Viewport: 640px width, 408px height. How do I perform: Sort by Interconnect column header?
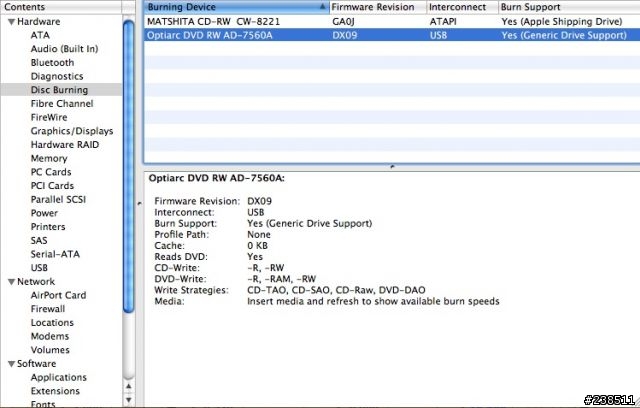point(462,7)
